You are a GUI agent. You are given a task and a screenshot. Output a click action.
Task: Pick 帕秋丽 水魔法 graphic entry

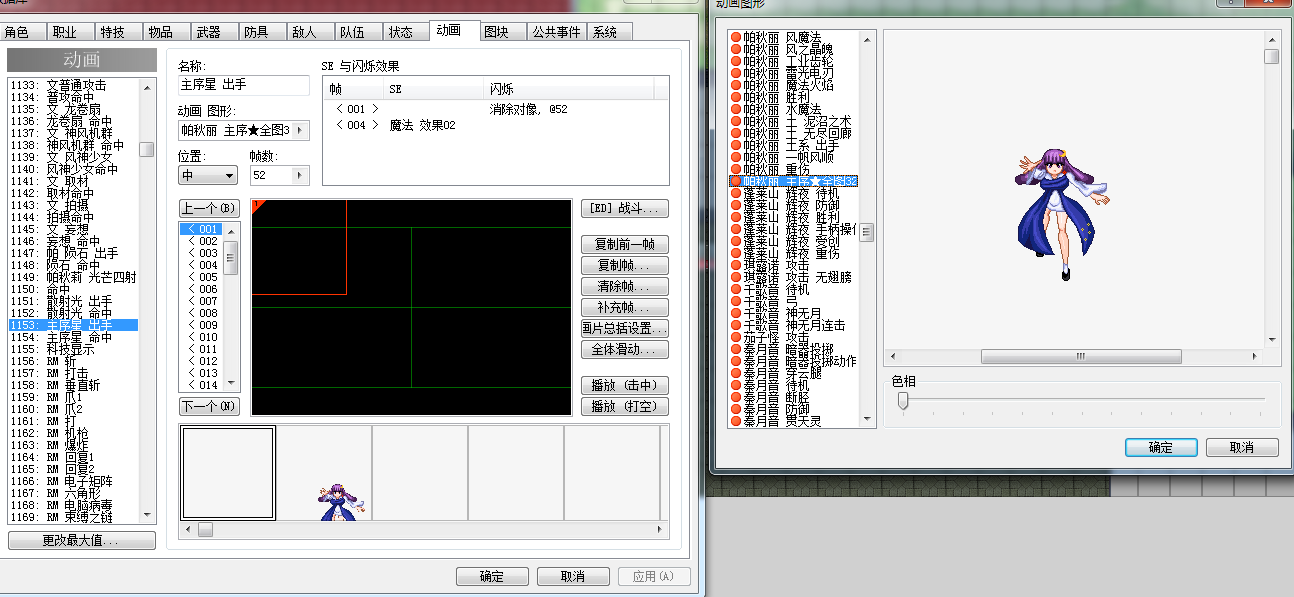coord(794,109)
